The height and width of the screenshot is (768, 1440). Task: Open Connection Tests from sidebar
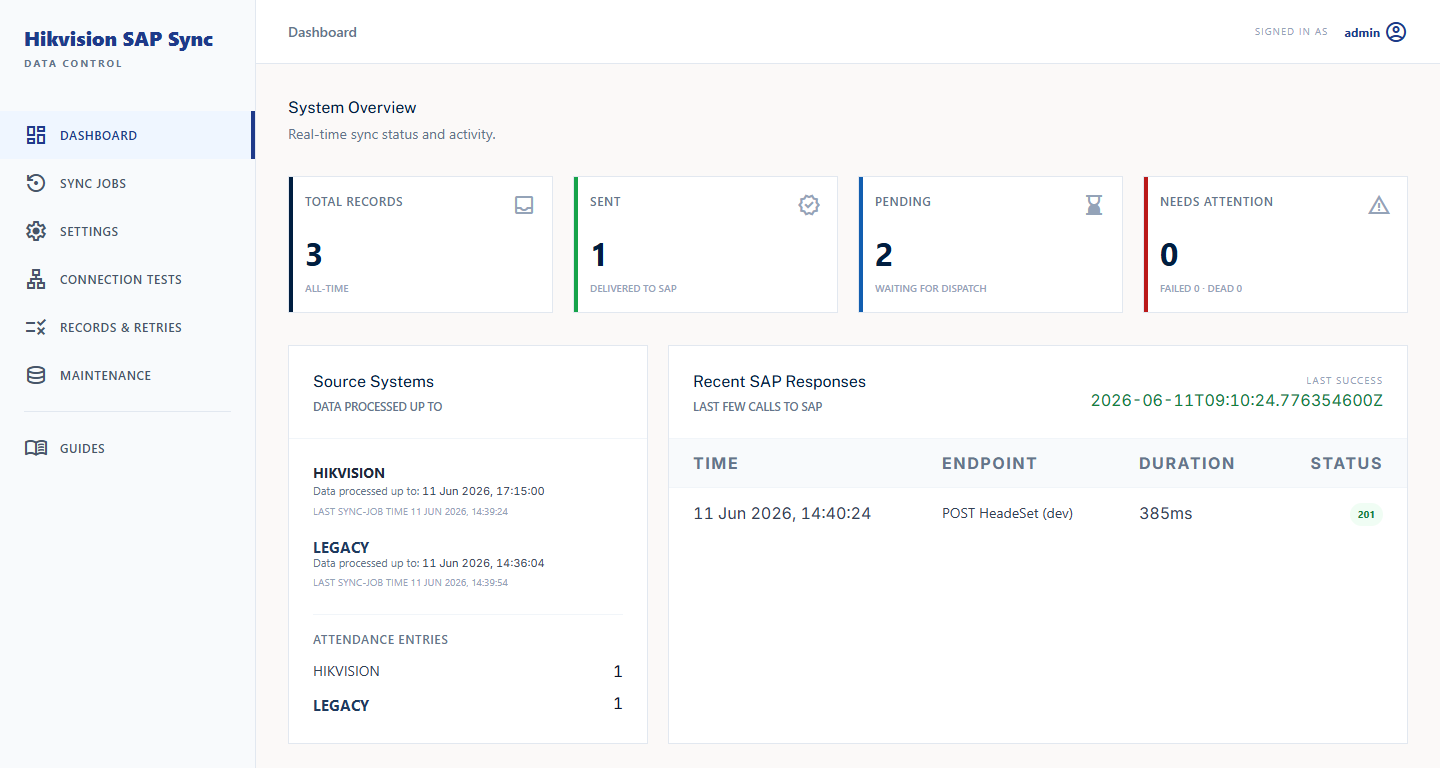pos(127,279)
